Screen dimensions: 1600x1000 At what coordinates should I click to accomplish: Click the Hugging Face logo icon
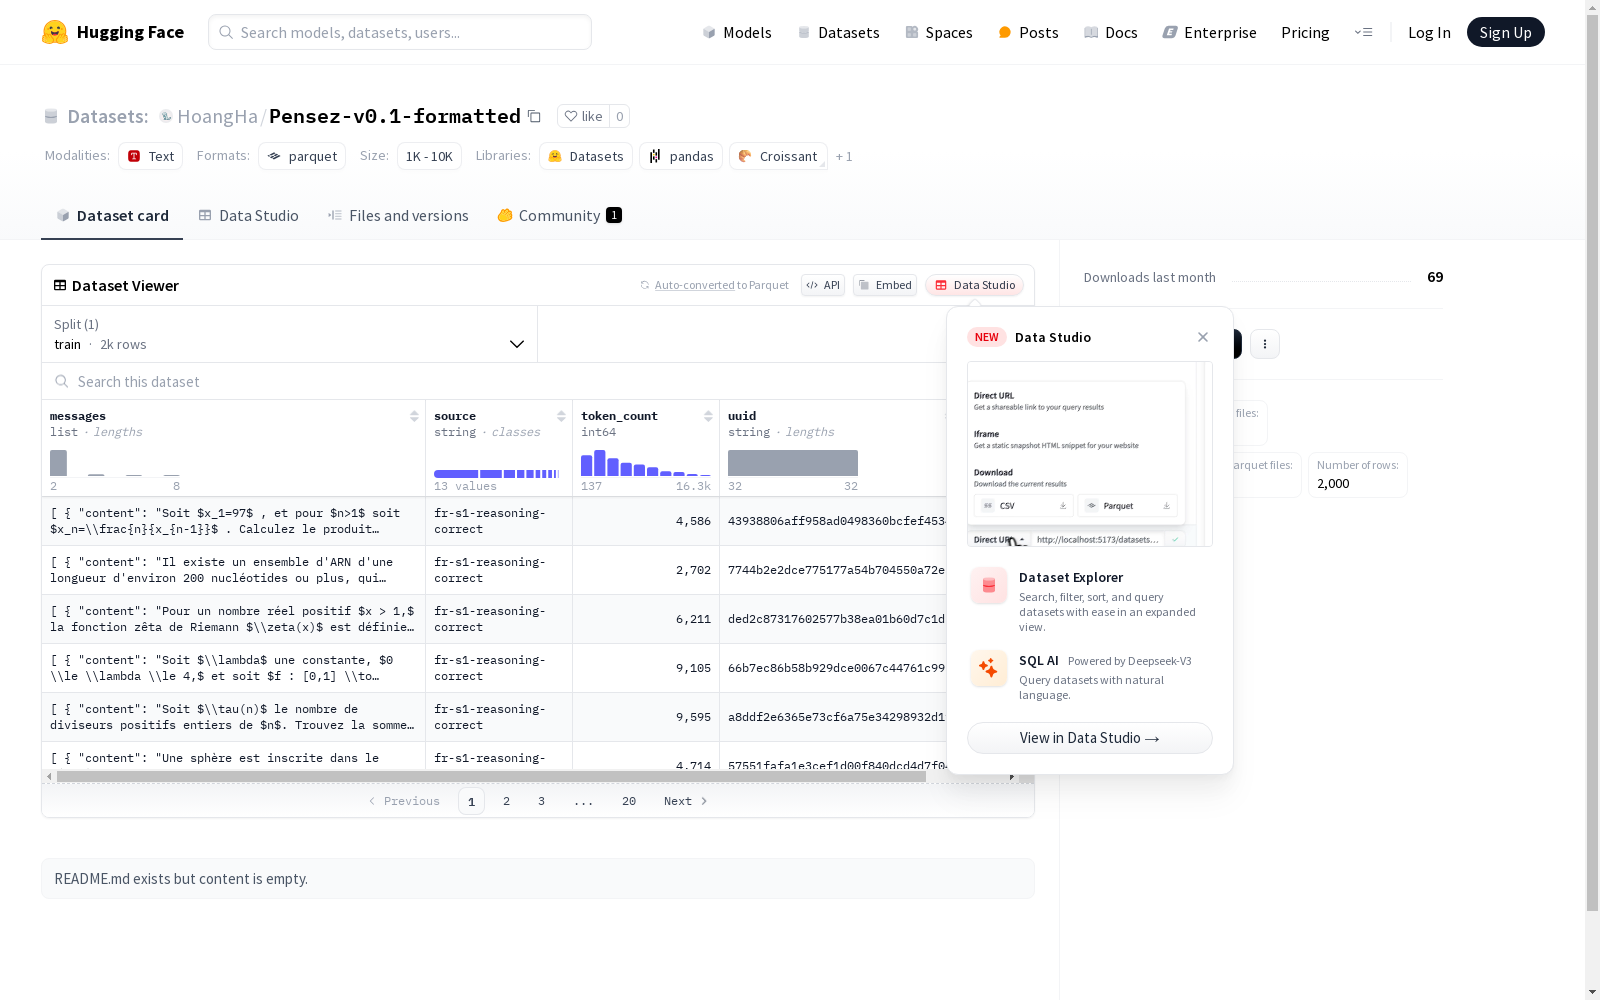coord(55,32)
